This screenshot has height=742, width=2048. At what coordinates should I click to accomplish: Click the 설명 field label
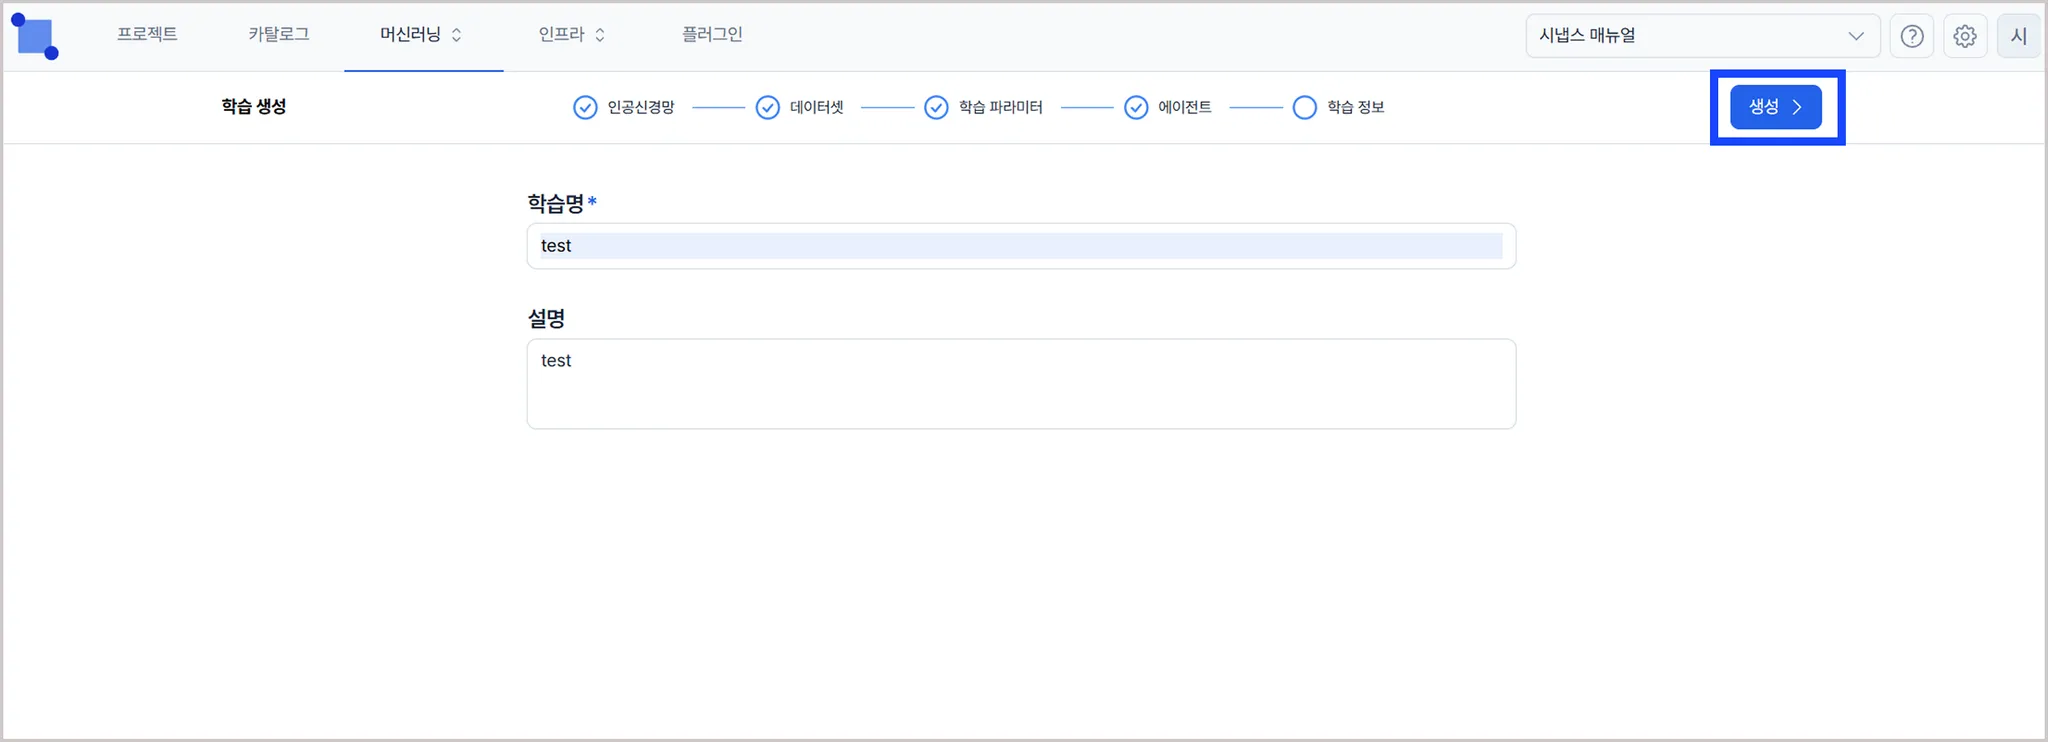click(x=547, y=319)
